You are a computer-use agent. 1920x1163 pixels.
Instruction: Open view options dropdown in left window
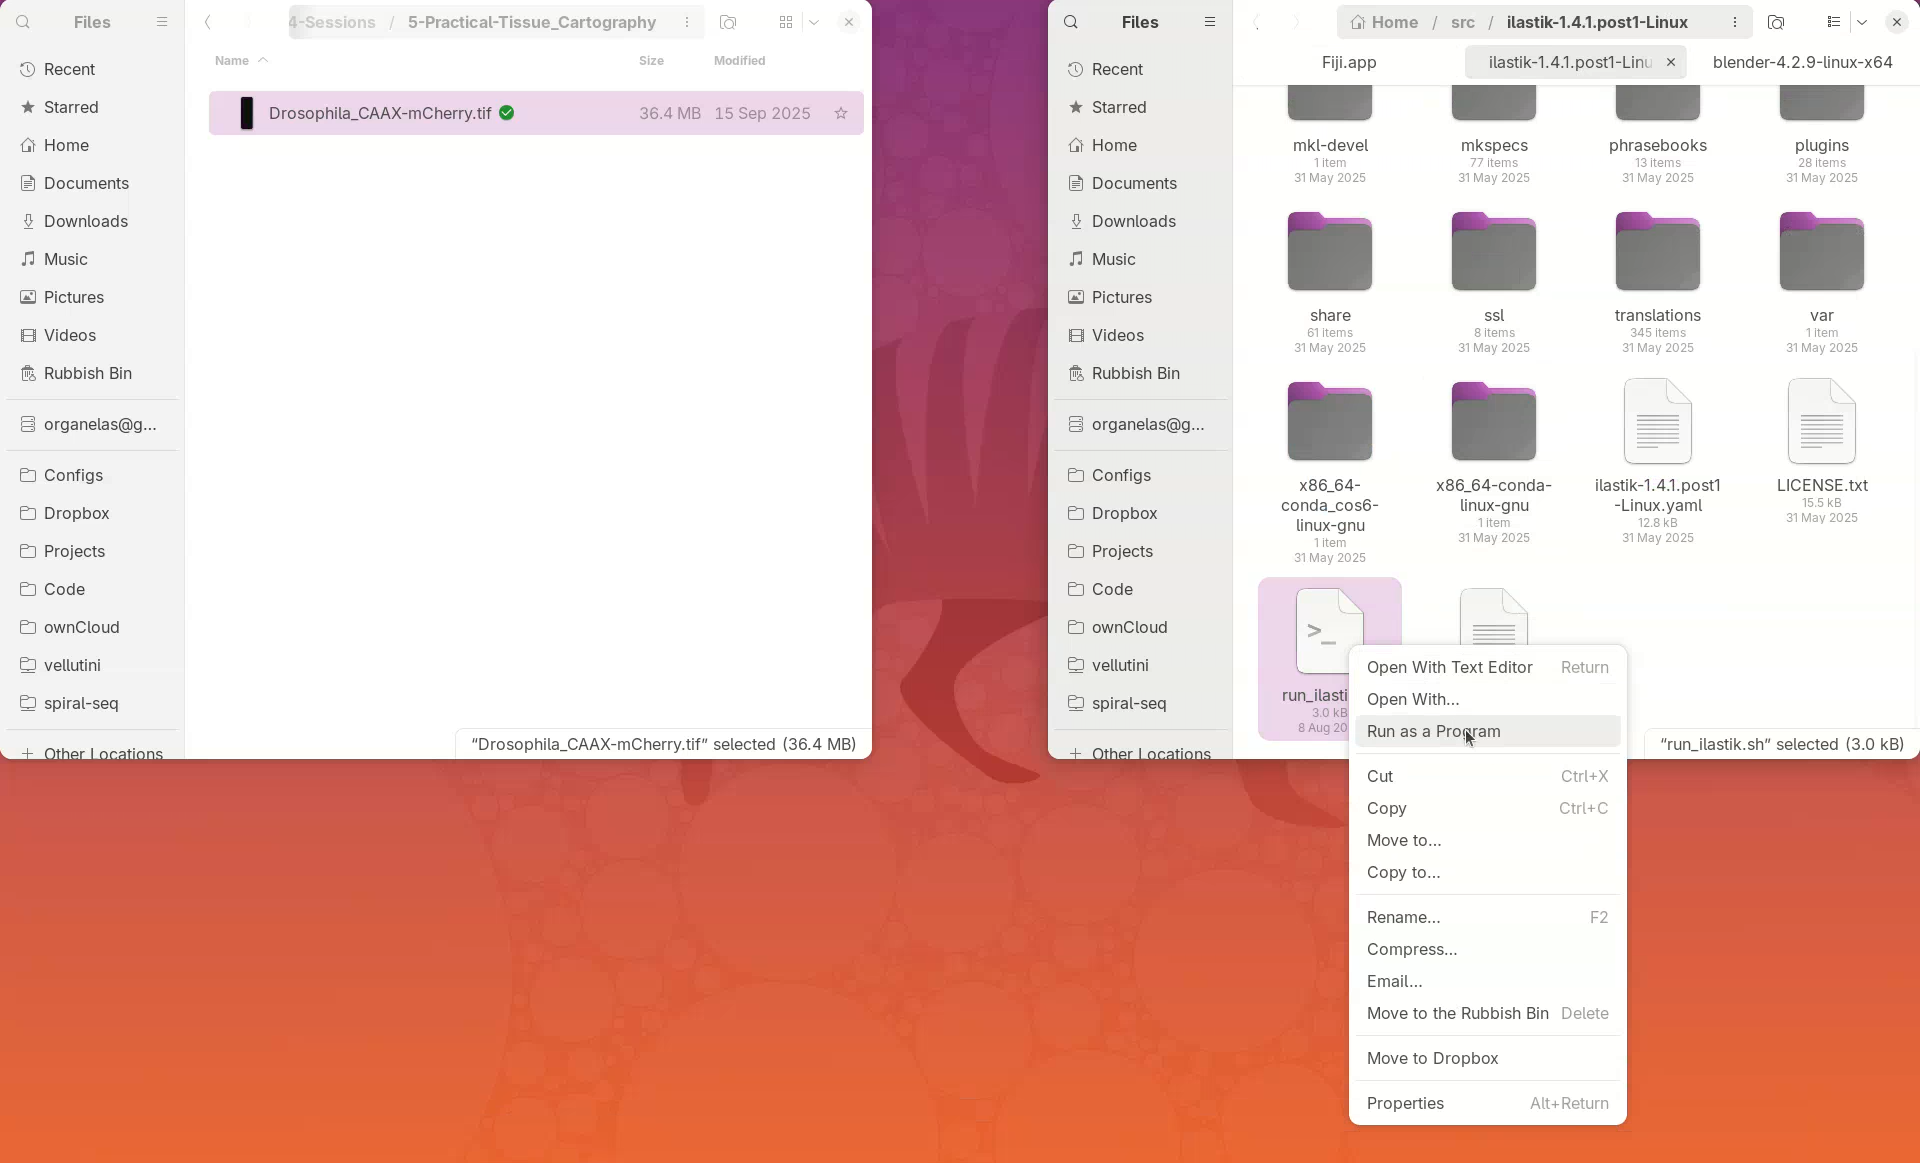click(814, 22)
